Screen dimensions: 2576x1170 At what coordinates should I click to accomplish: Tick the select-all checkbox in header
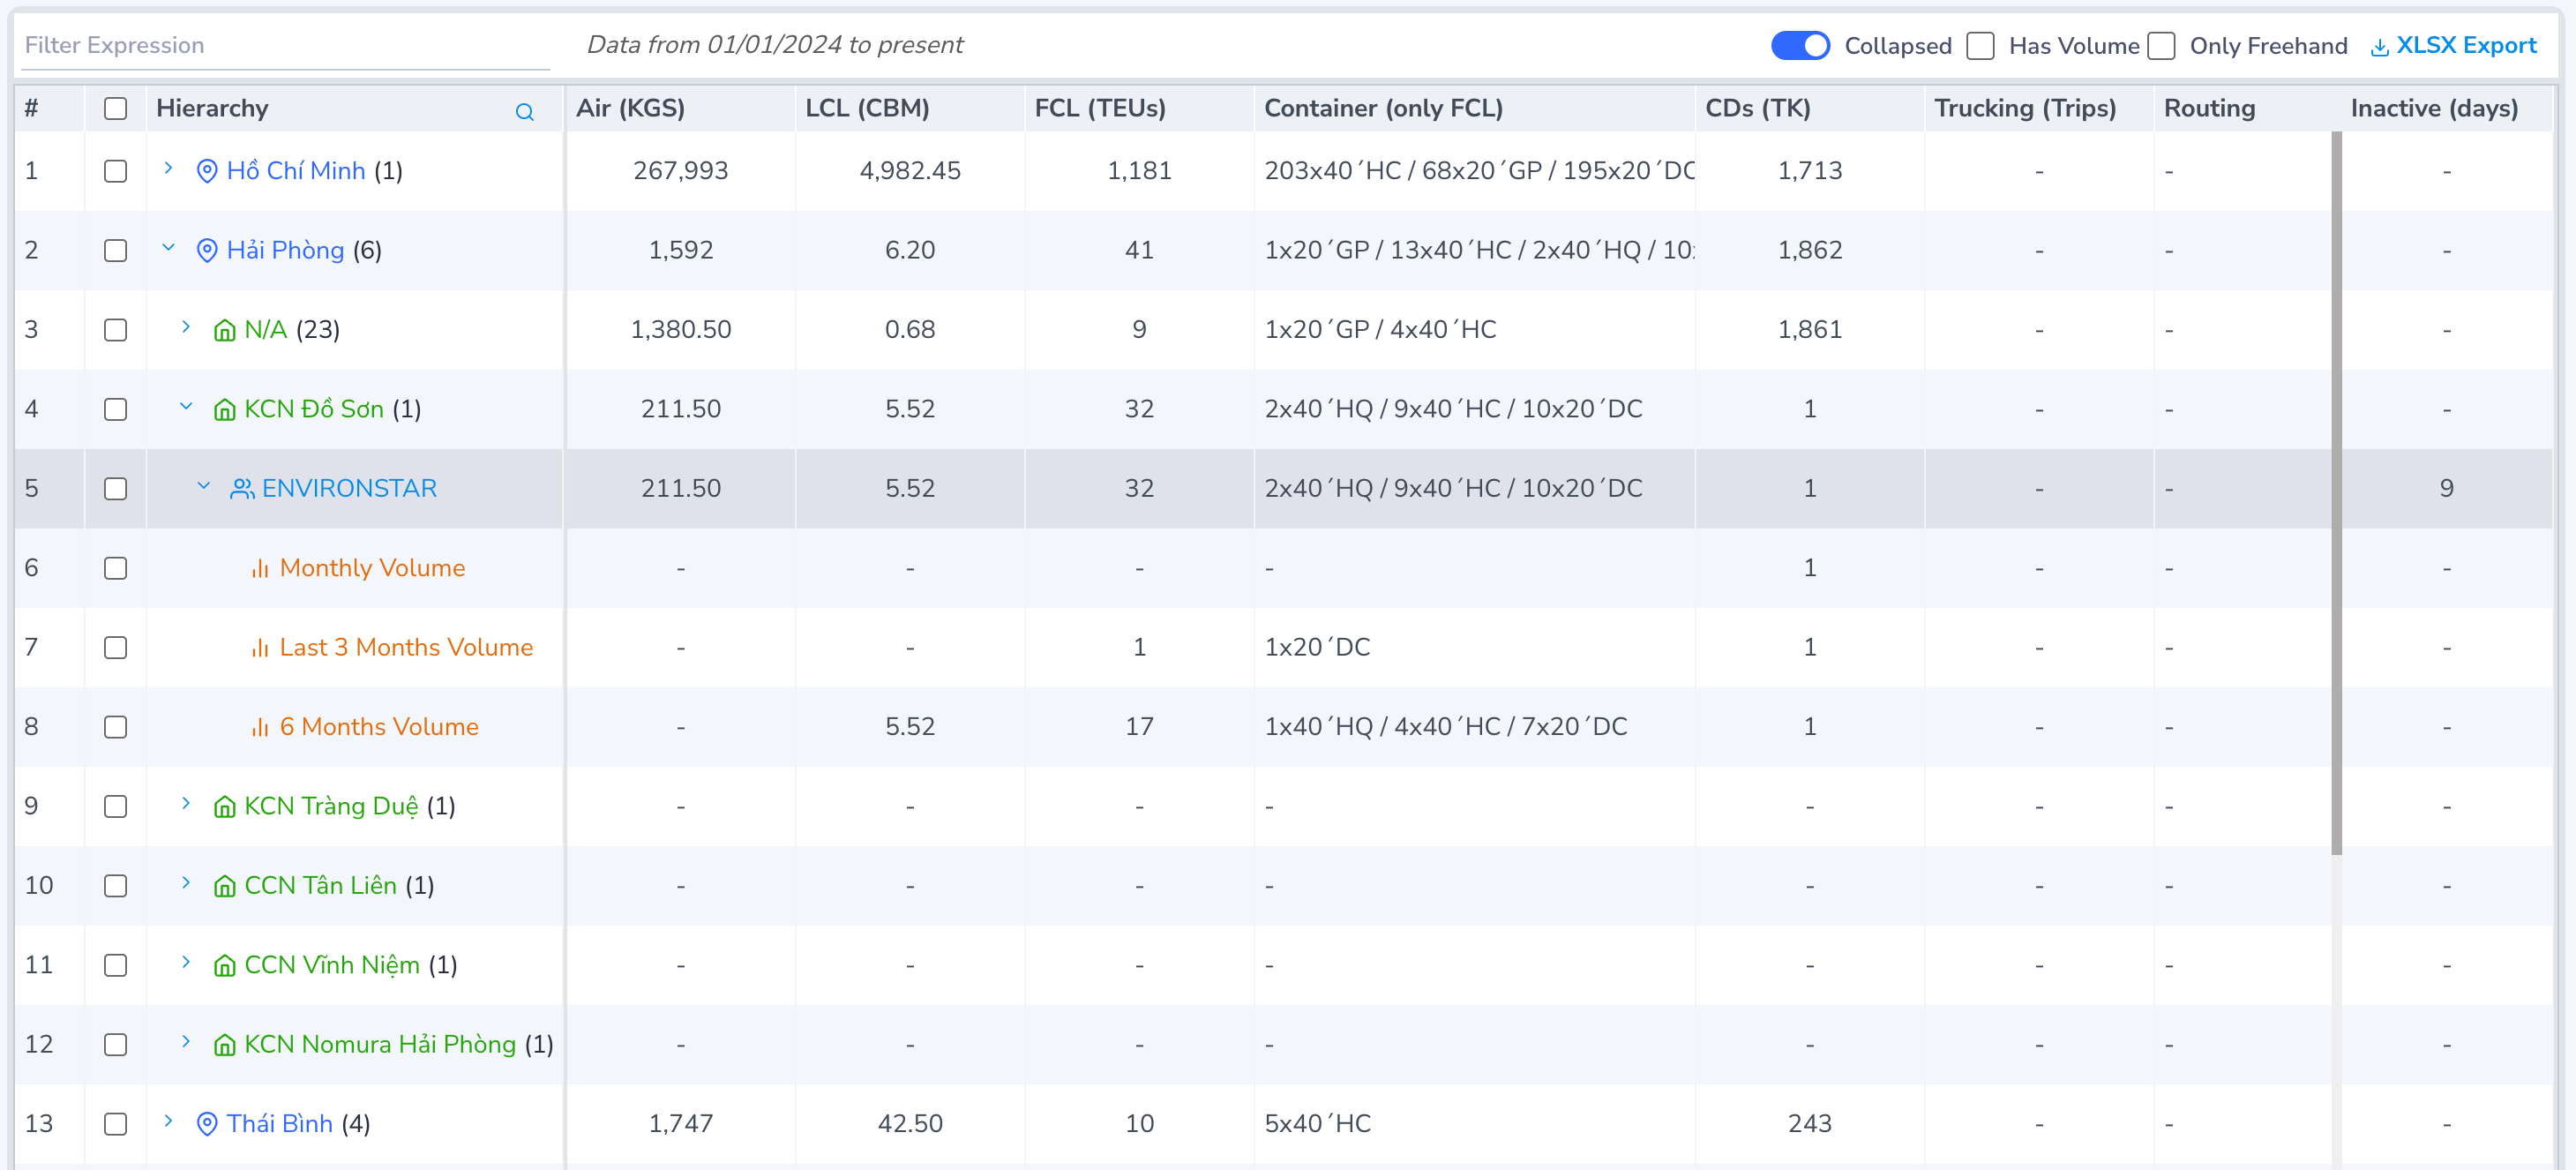coord(116,108)
